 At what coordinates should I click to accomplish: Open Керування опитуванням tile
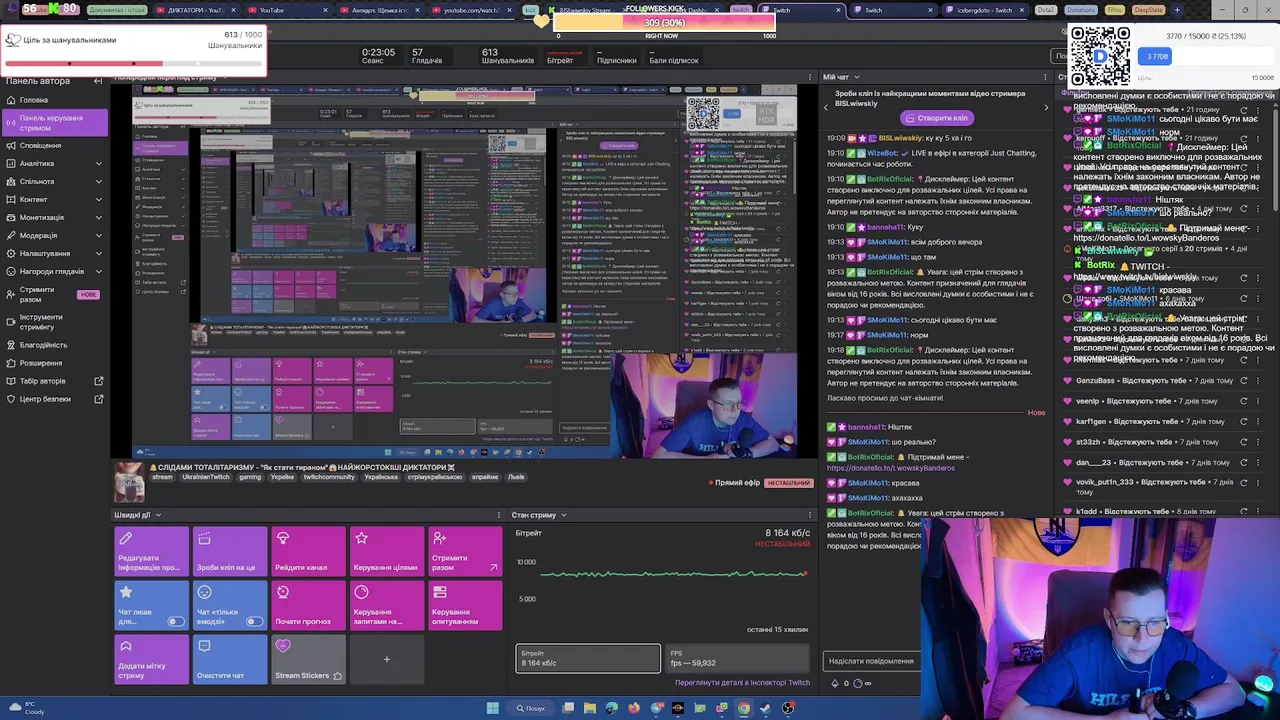pos(465,607)
